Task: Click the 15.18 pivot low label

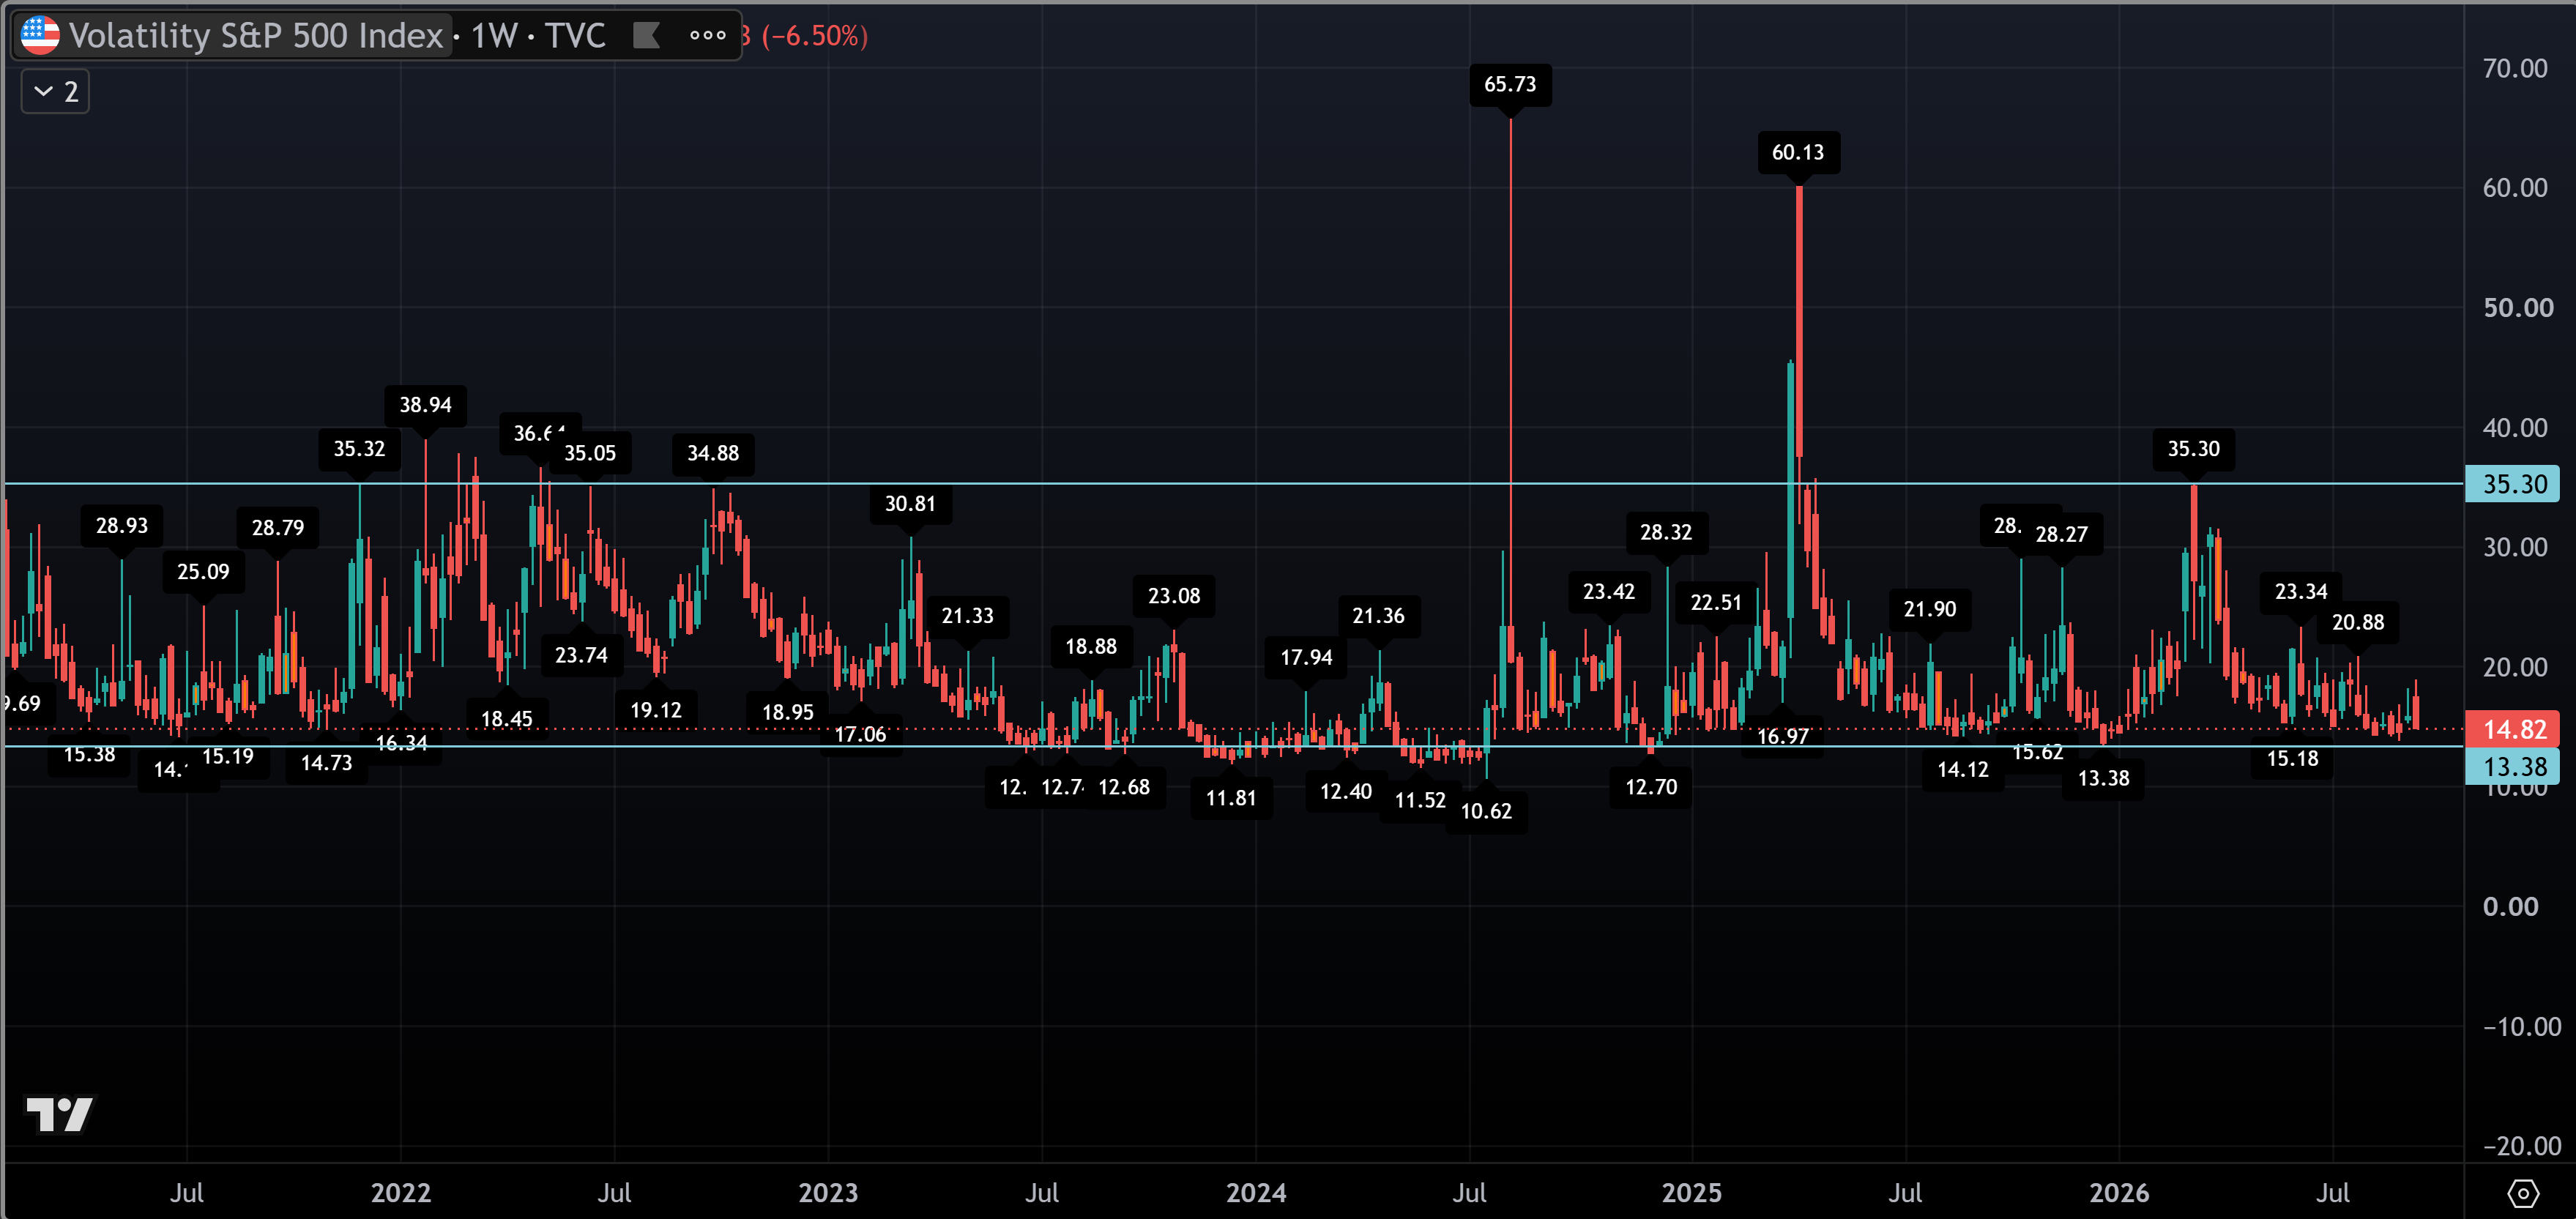Action: [2292, 759]
